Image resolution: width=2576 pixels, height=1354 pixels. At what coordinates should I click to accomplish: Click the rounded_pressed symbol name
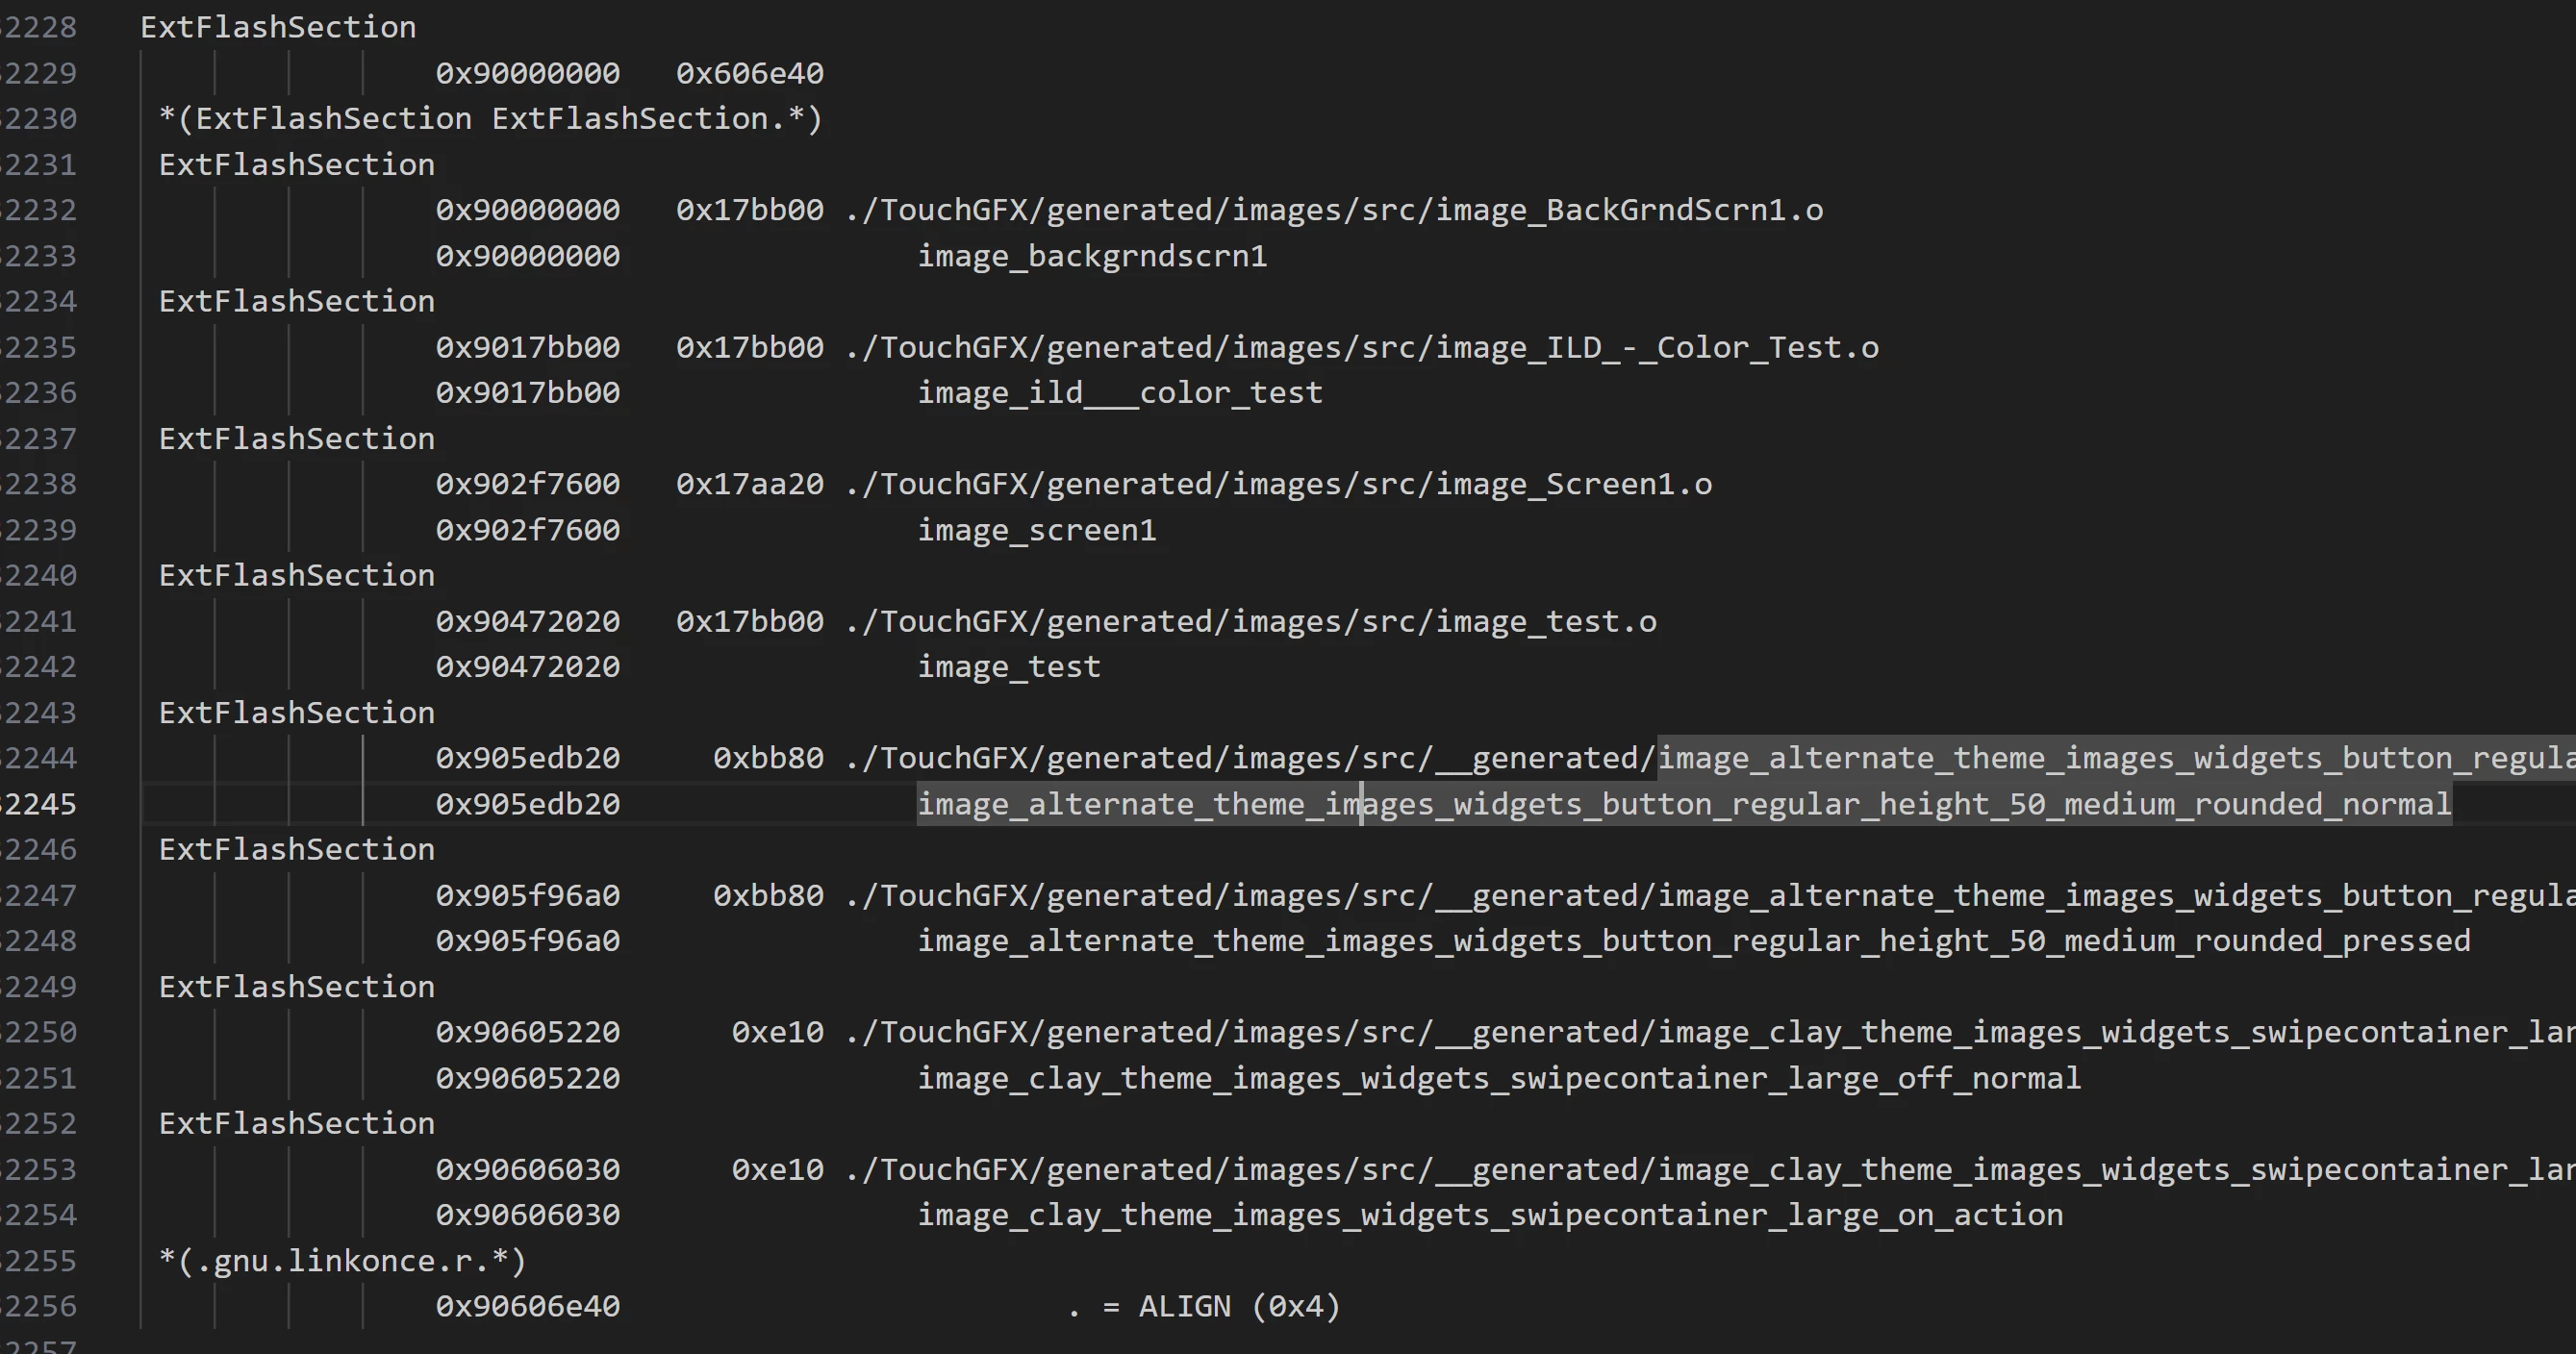pyautogui.click(x=1694, y=941)
